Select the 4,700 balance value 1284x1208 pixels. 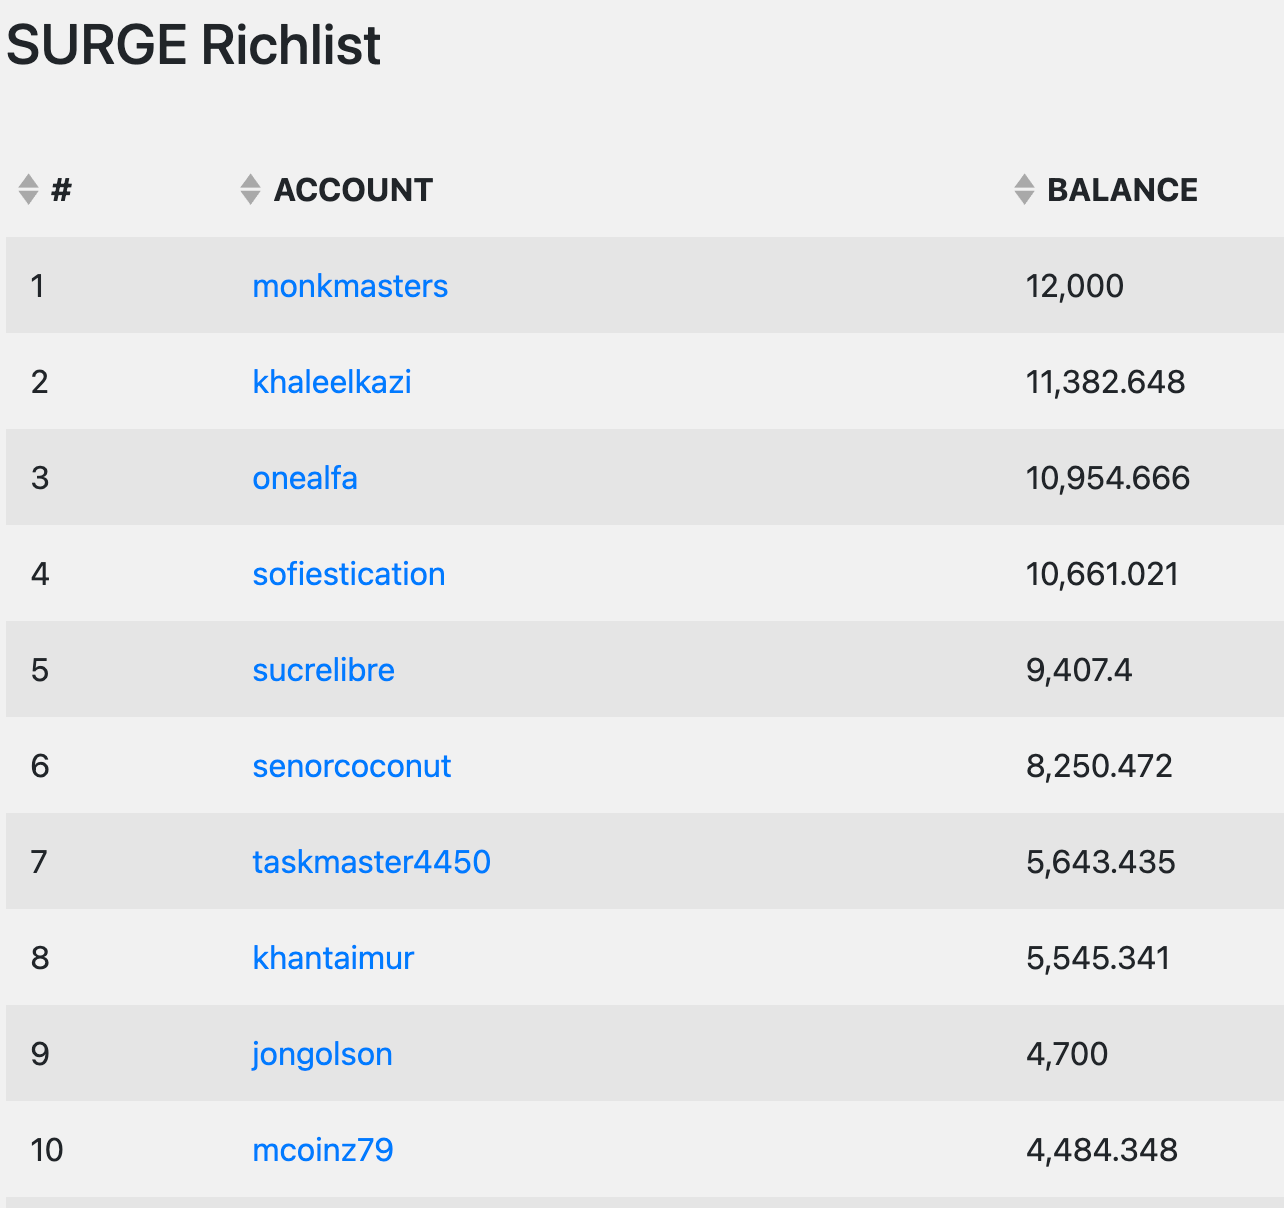[1067, 1054]
